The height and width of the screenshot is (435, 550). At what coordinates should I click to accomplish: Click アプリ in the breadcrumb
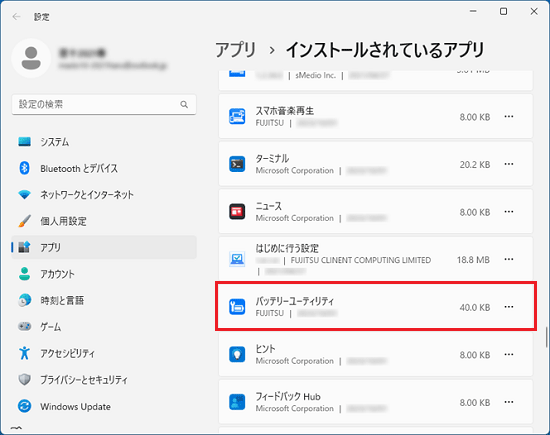(x=236, y=50)
